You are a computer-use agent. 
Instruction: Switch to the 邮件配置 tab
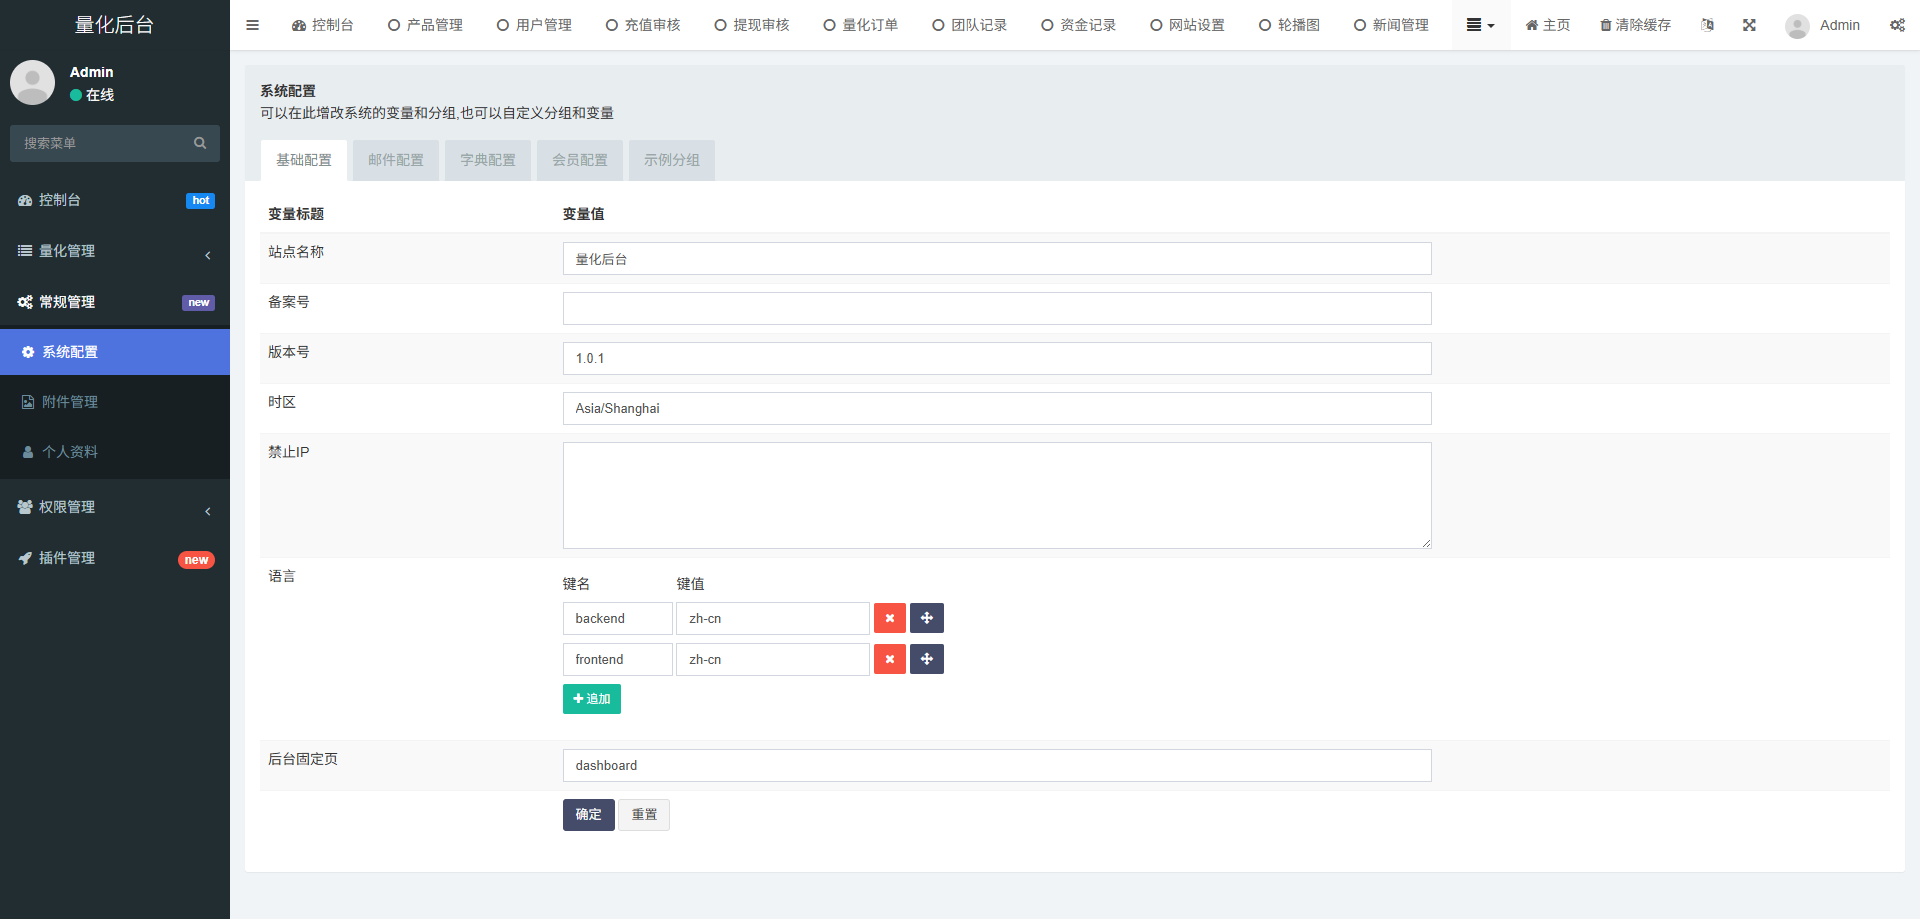coord(395,160)
